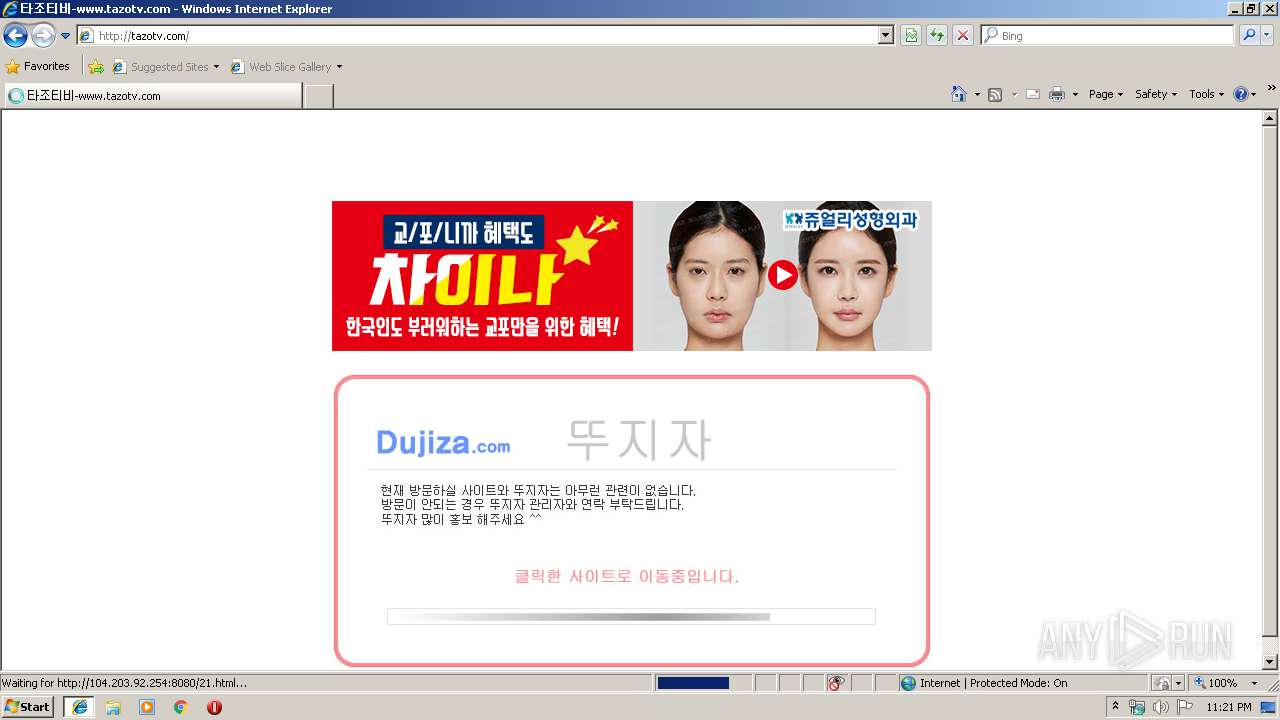Viewport: 1280px width, 720px height.
Task: Click the red shield taskbar icon
Action: (214, 707)
